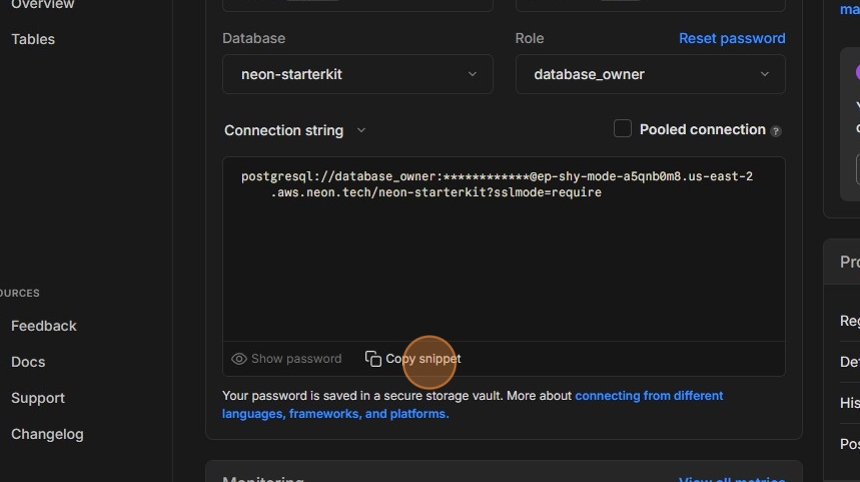
Task: Click View all metrics link
Action: [x=731, y=478]
